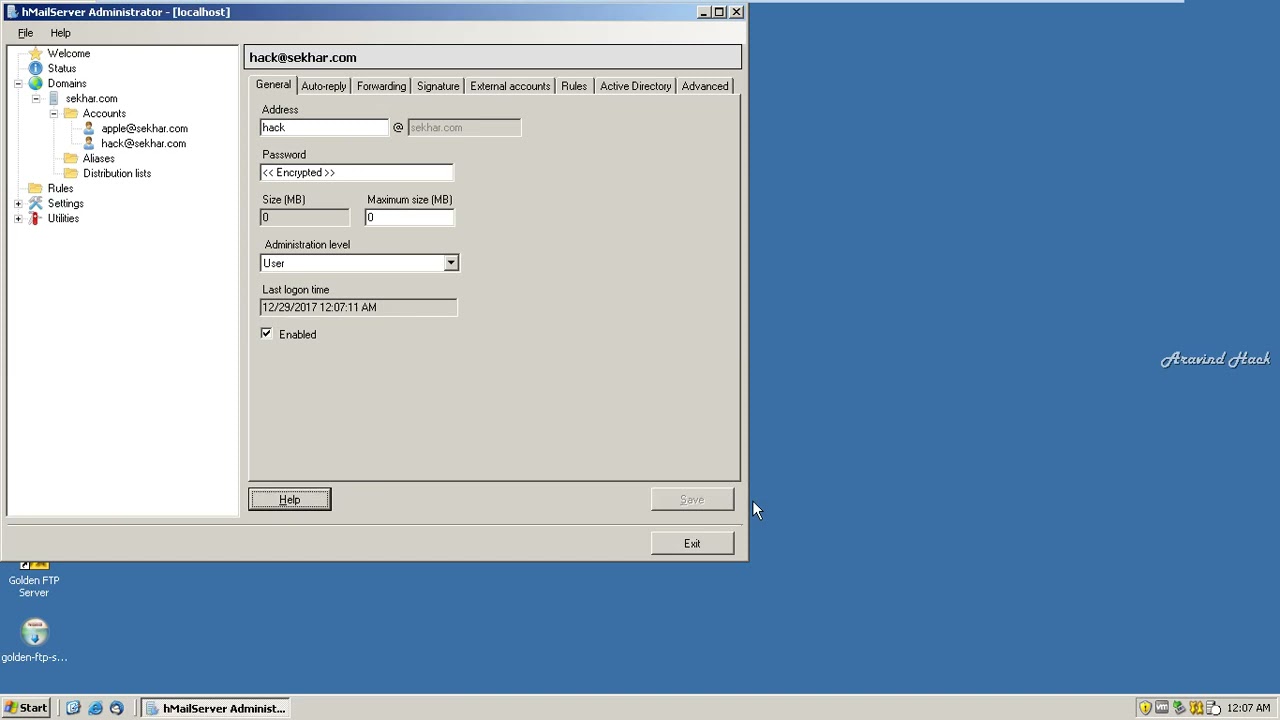This screenshot has height=720, width=1280.
Task: Launch Internet Explorer from quick launch
Action: pos(95,708)
